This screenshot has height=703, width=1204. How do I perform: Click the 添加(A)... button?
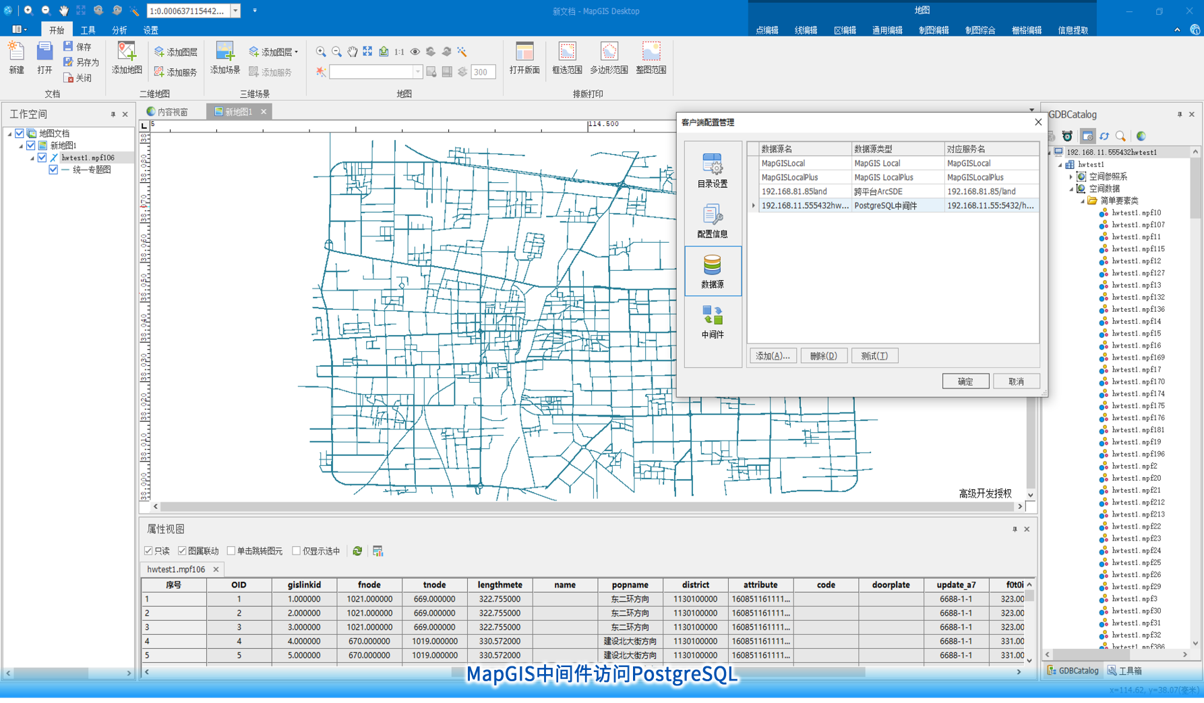click(773, 356)
